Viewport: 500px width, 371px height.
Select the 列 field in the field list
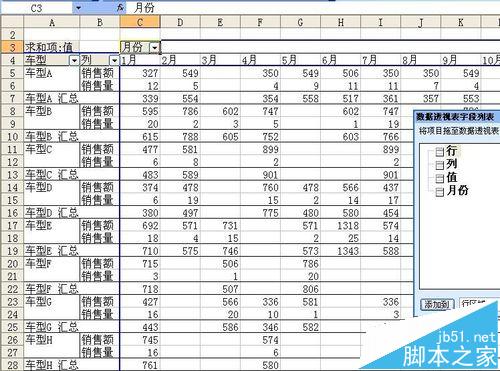click(x=451, y=164)
